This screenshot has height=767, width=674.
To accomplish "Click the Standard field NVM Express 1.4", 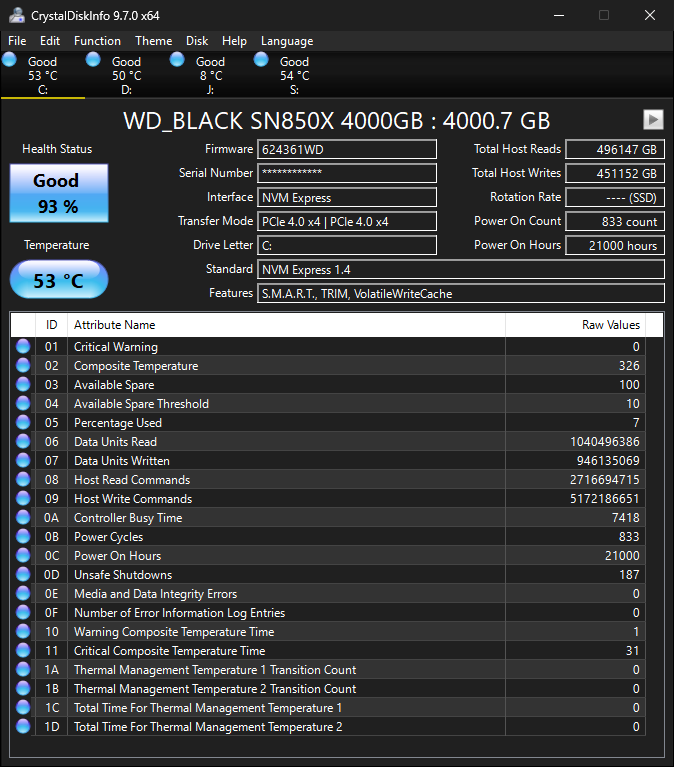I will [x=461, y=270].
